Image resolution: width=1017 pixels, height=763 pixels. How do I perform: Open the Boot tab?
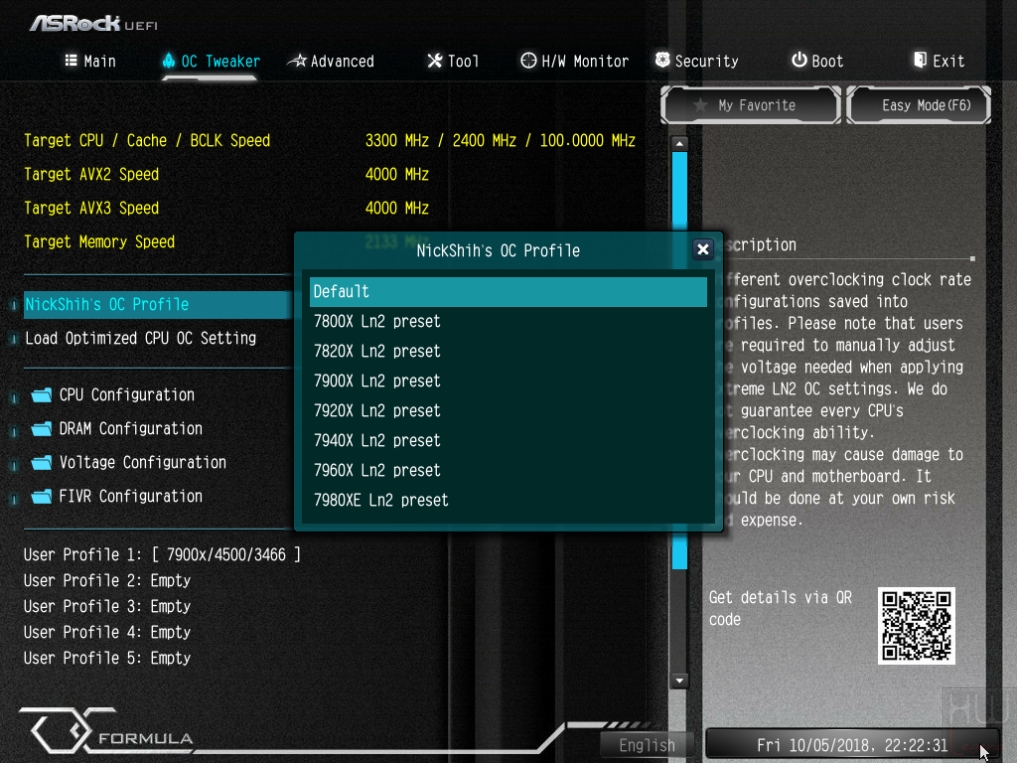818,61
